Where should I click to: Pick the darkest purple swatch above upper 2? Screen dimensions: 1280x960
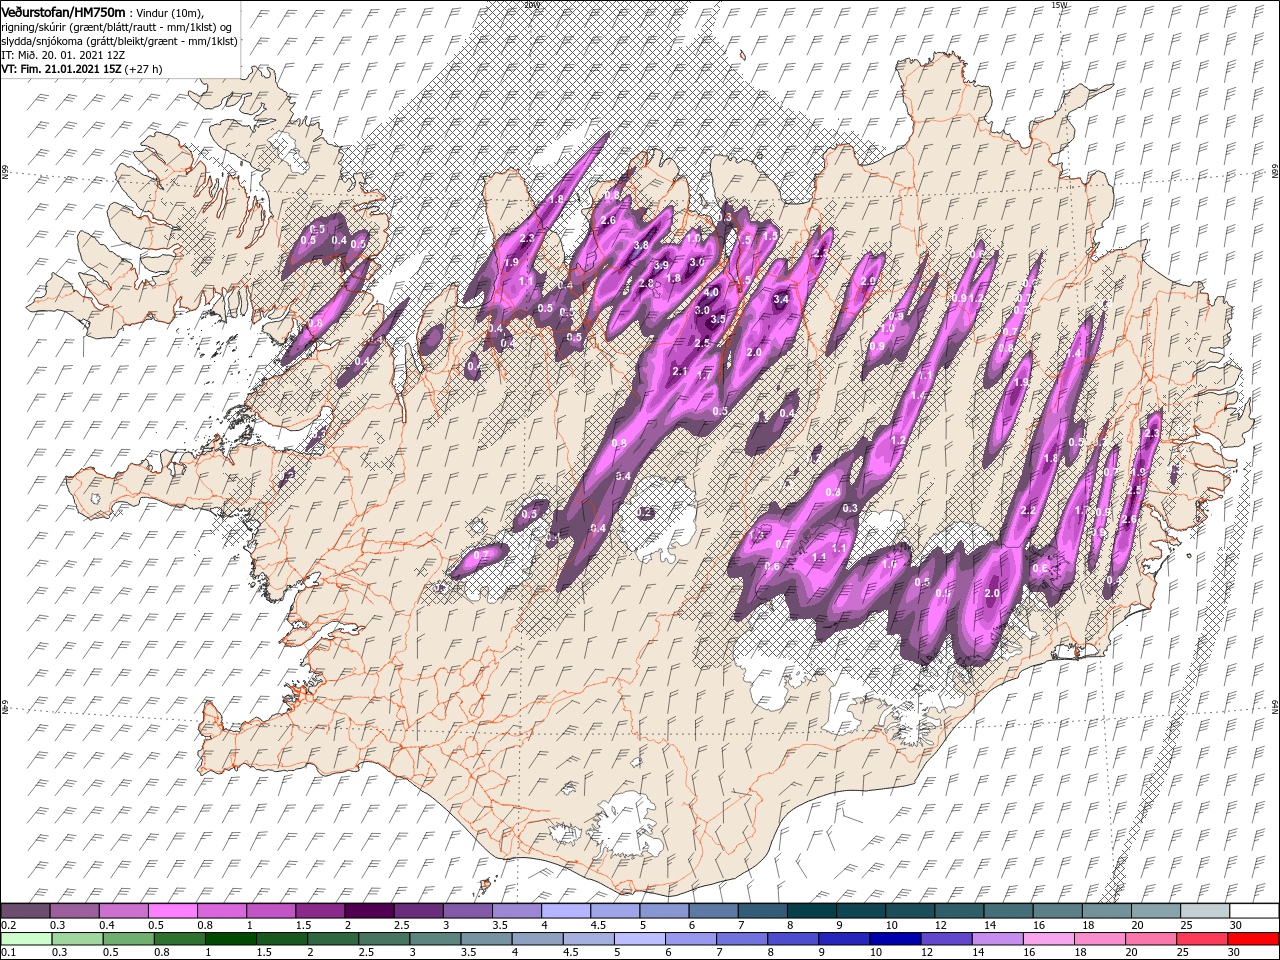(369, 911)
